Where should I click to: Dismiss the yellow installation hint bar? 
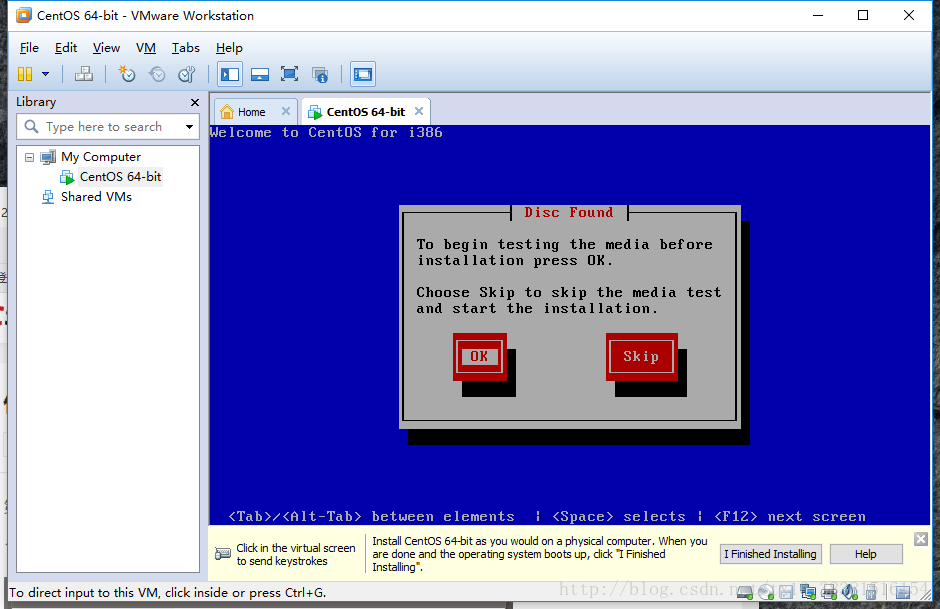tap(921, 539)
